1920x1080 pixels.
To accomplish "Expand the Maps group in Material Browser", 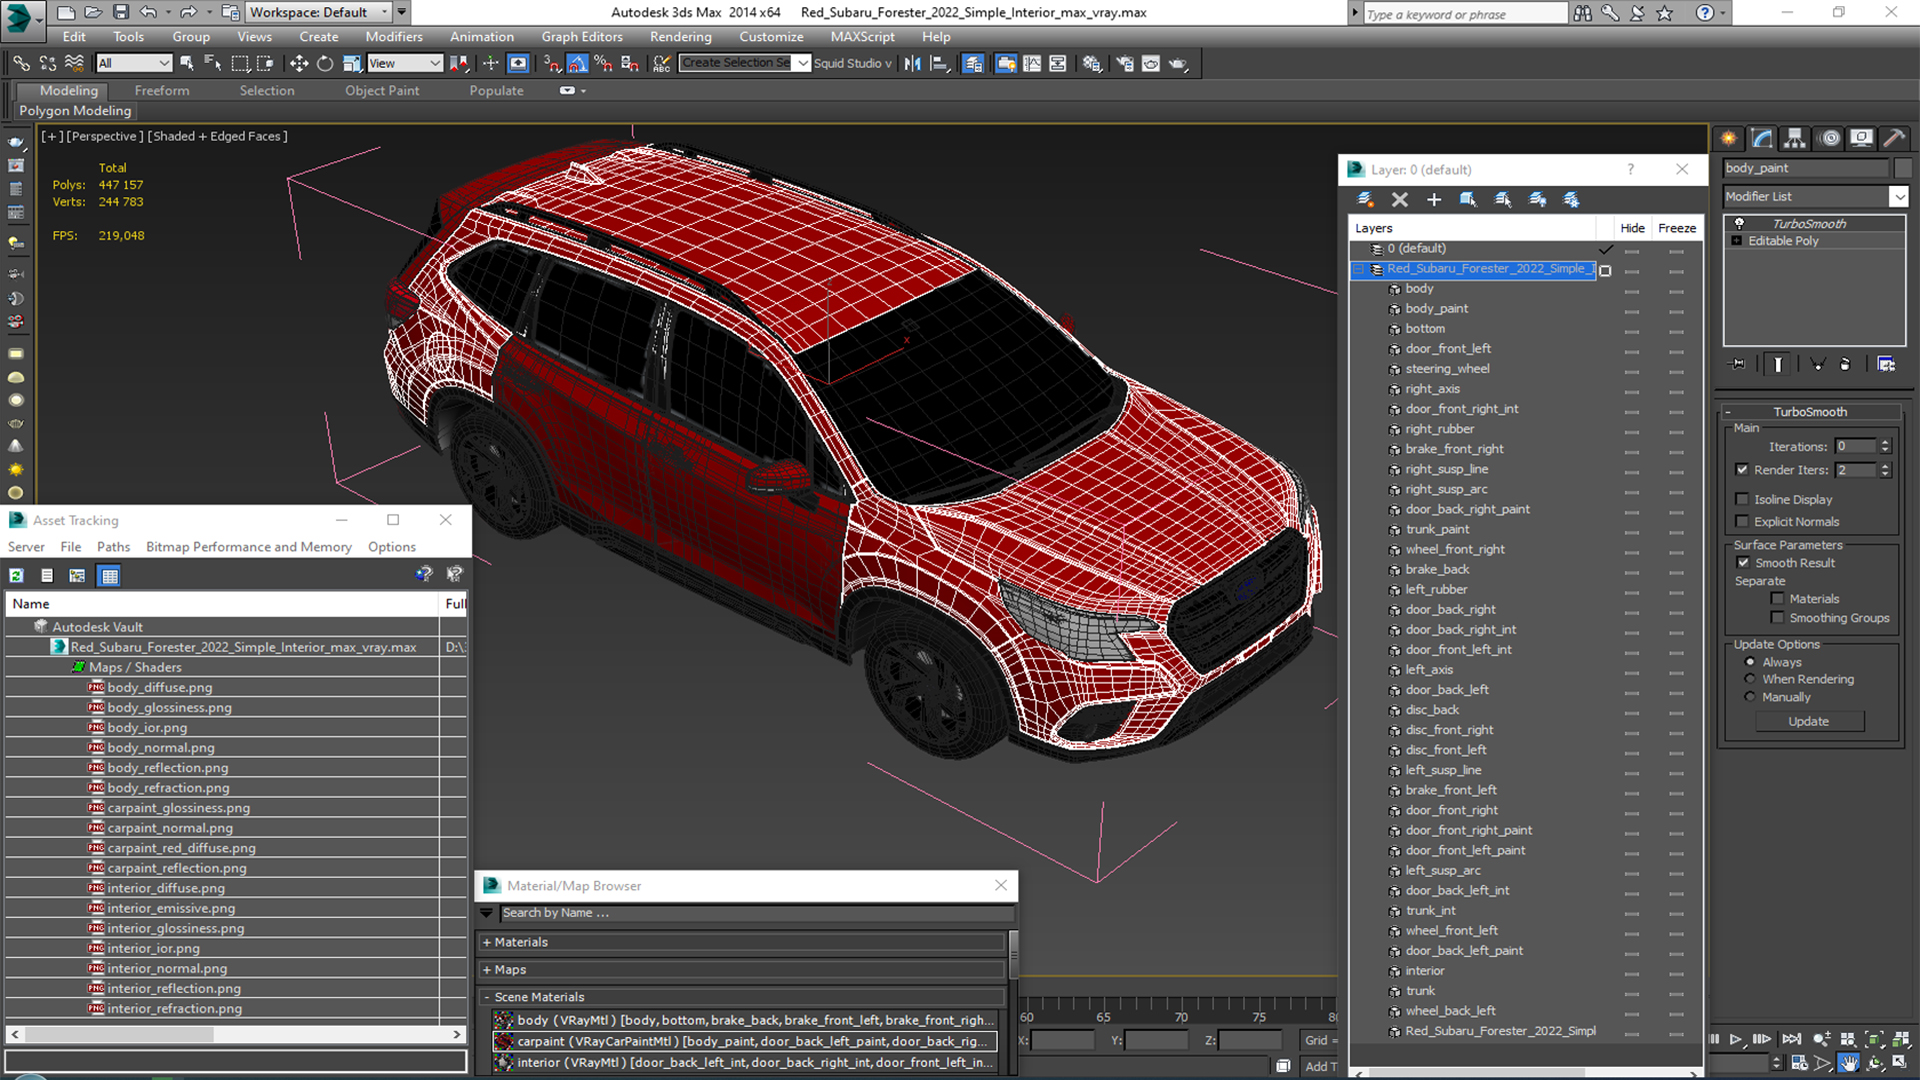I will [x=486, y=970].
